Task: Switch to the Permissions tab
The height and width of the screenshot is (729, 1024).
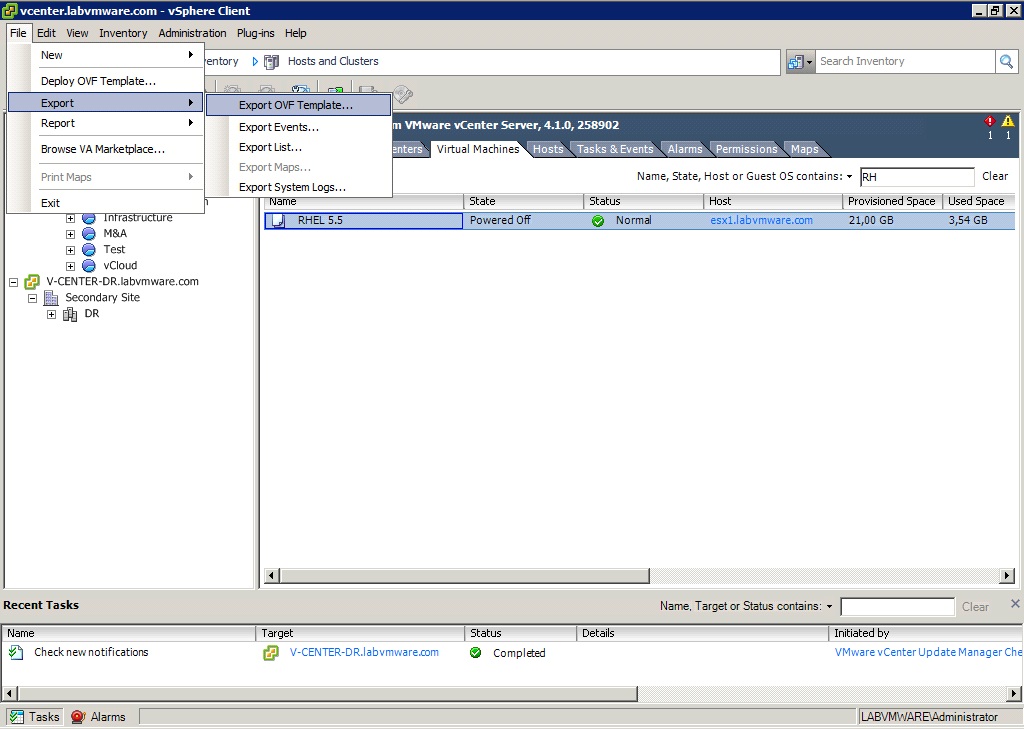Action: tap(746, 149)
